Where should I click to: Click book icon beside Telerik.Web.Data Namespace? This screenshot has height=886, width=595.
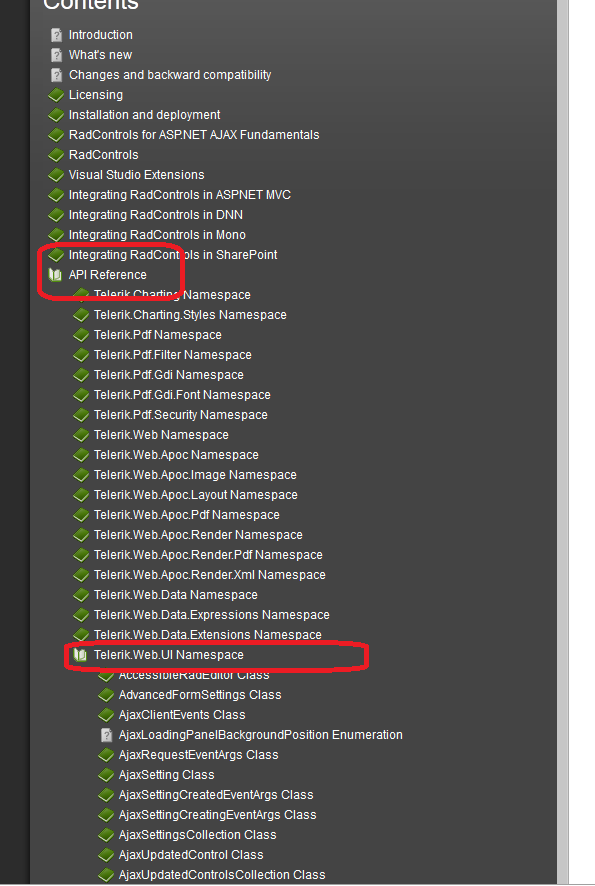(x=81, y=595)
